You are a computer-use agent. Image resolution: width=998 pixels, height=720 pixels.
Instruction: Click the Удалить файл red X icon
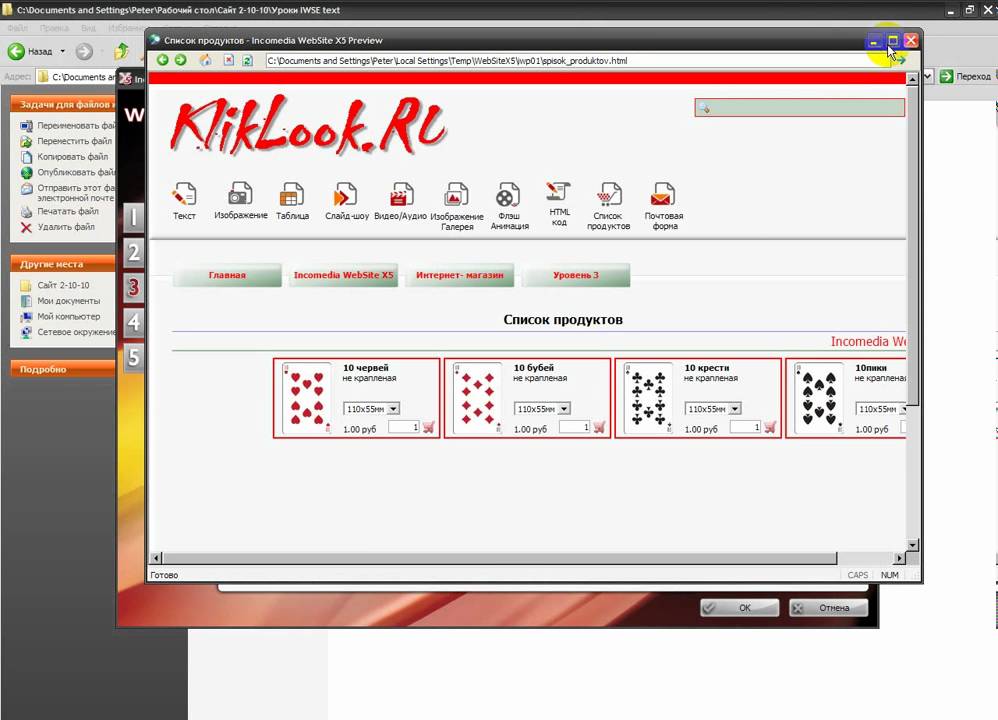coord(26,227)
